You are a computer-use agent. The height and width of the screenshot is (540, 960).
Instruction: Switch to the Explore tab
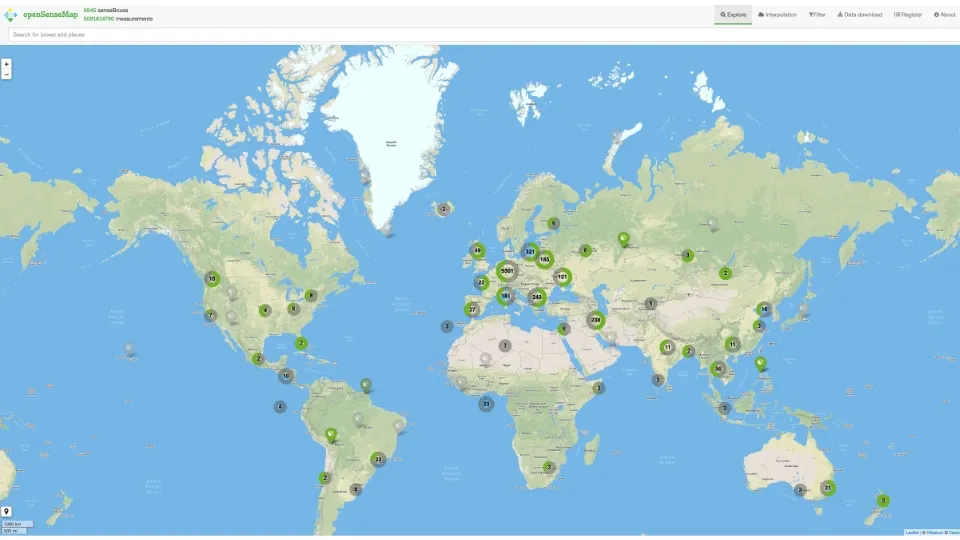733,15
